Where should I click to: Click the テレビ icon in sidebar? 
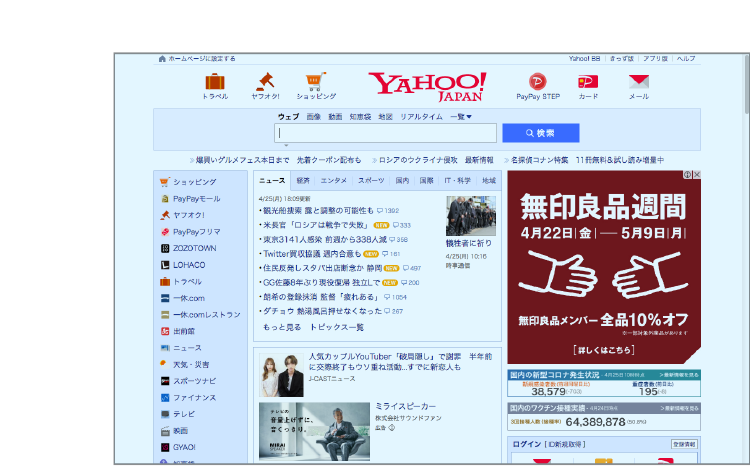click(x=165, y=414)
